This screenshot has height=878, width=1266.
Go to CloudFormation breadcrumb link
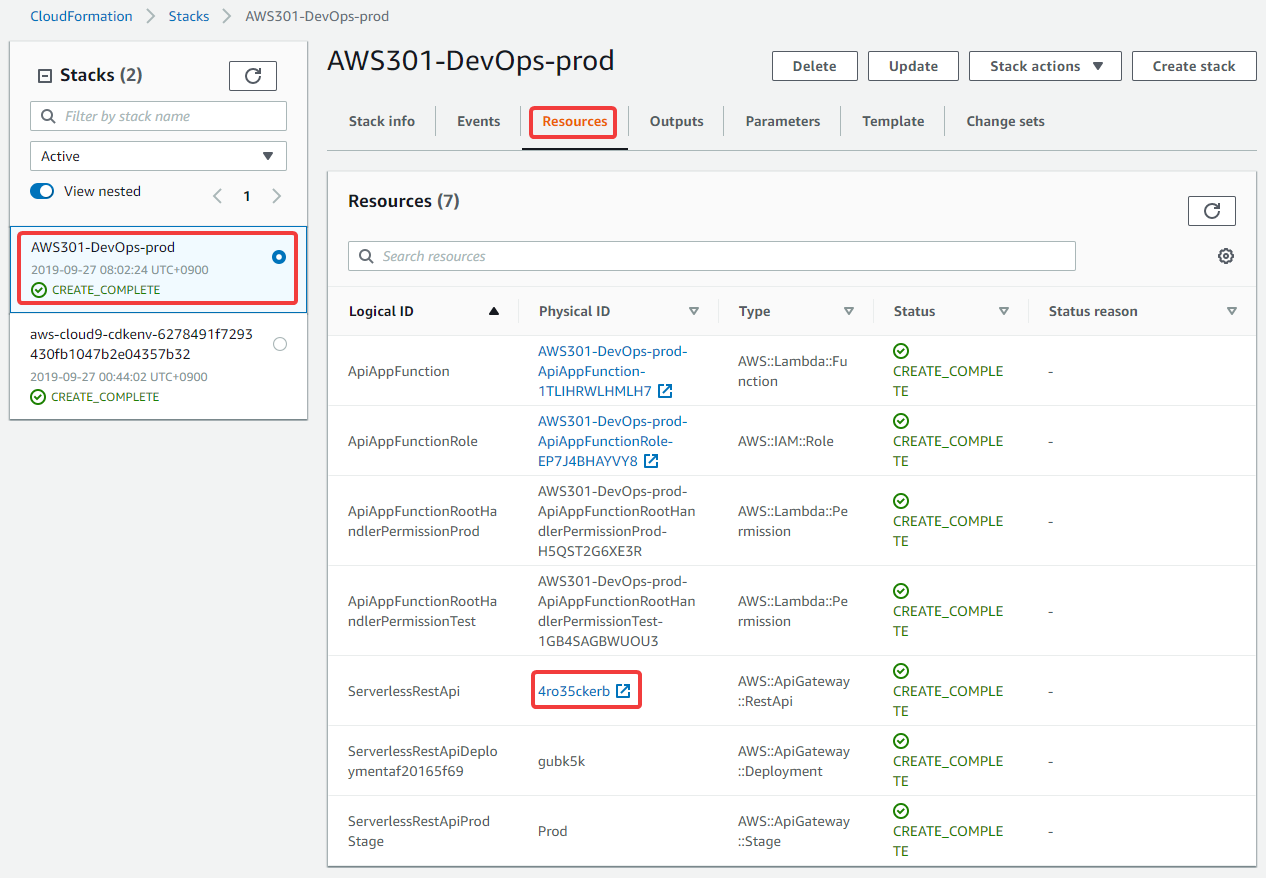point(81,16)
